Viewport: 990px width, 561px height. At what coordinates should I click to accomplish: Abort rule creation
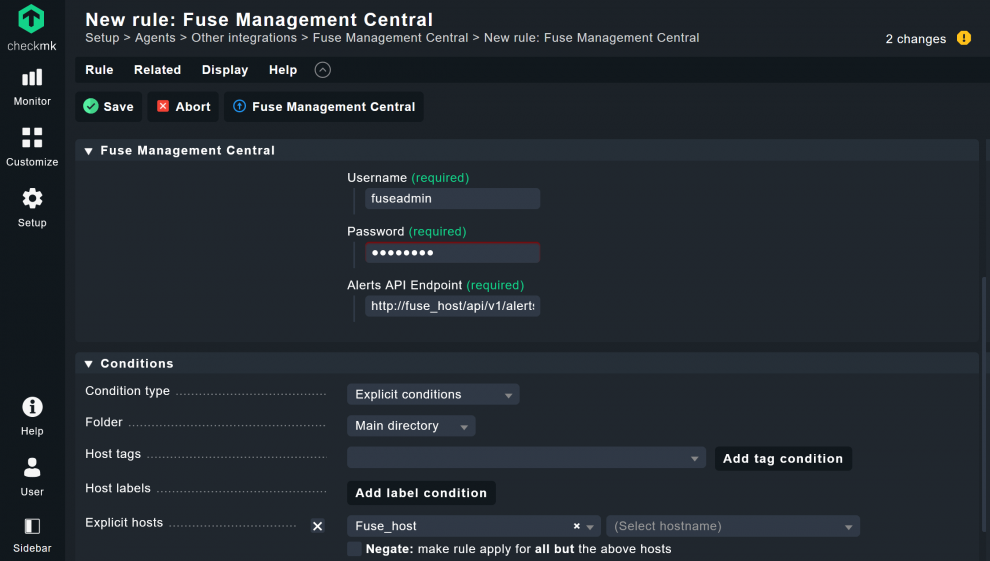click(x=183, y=107)
